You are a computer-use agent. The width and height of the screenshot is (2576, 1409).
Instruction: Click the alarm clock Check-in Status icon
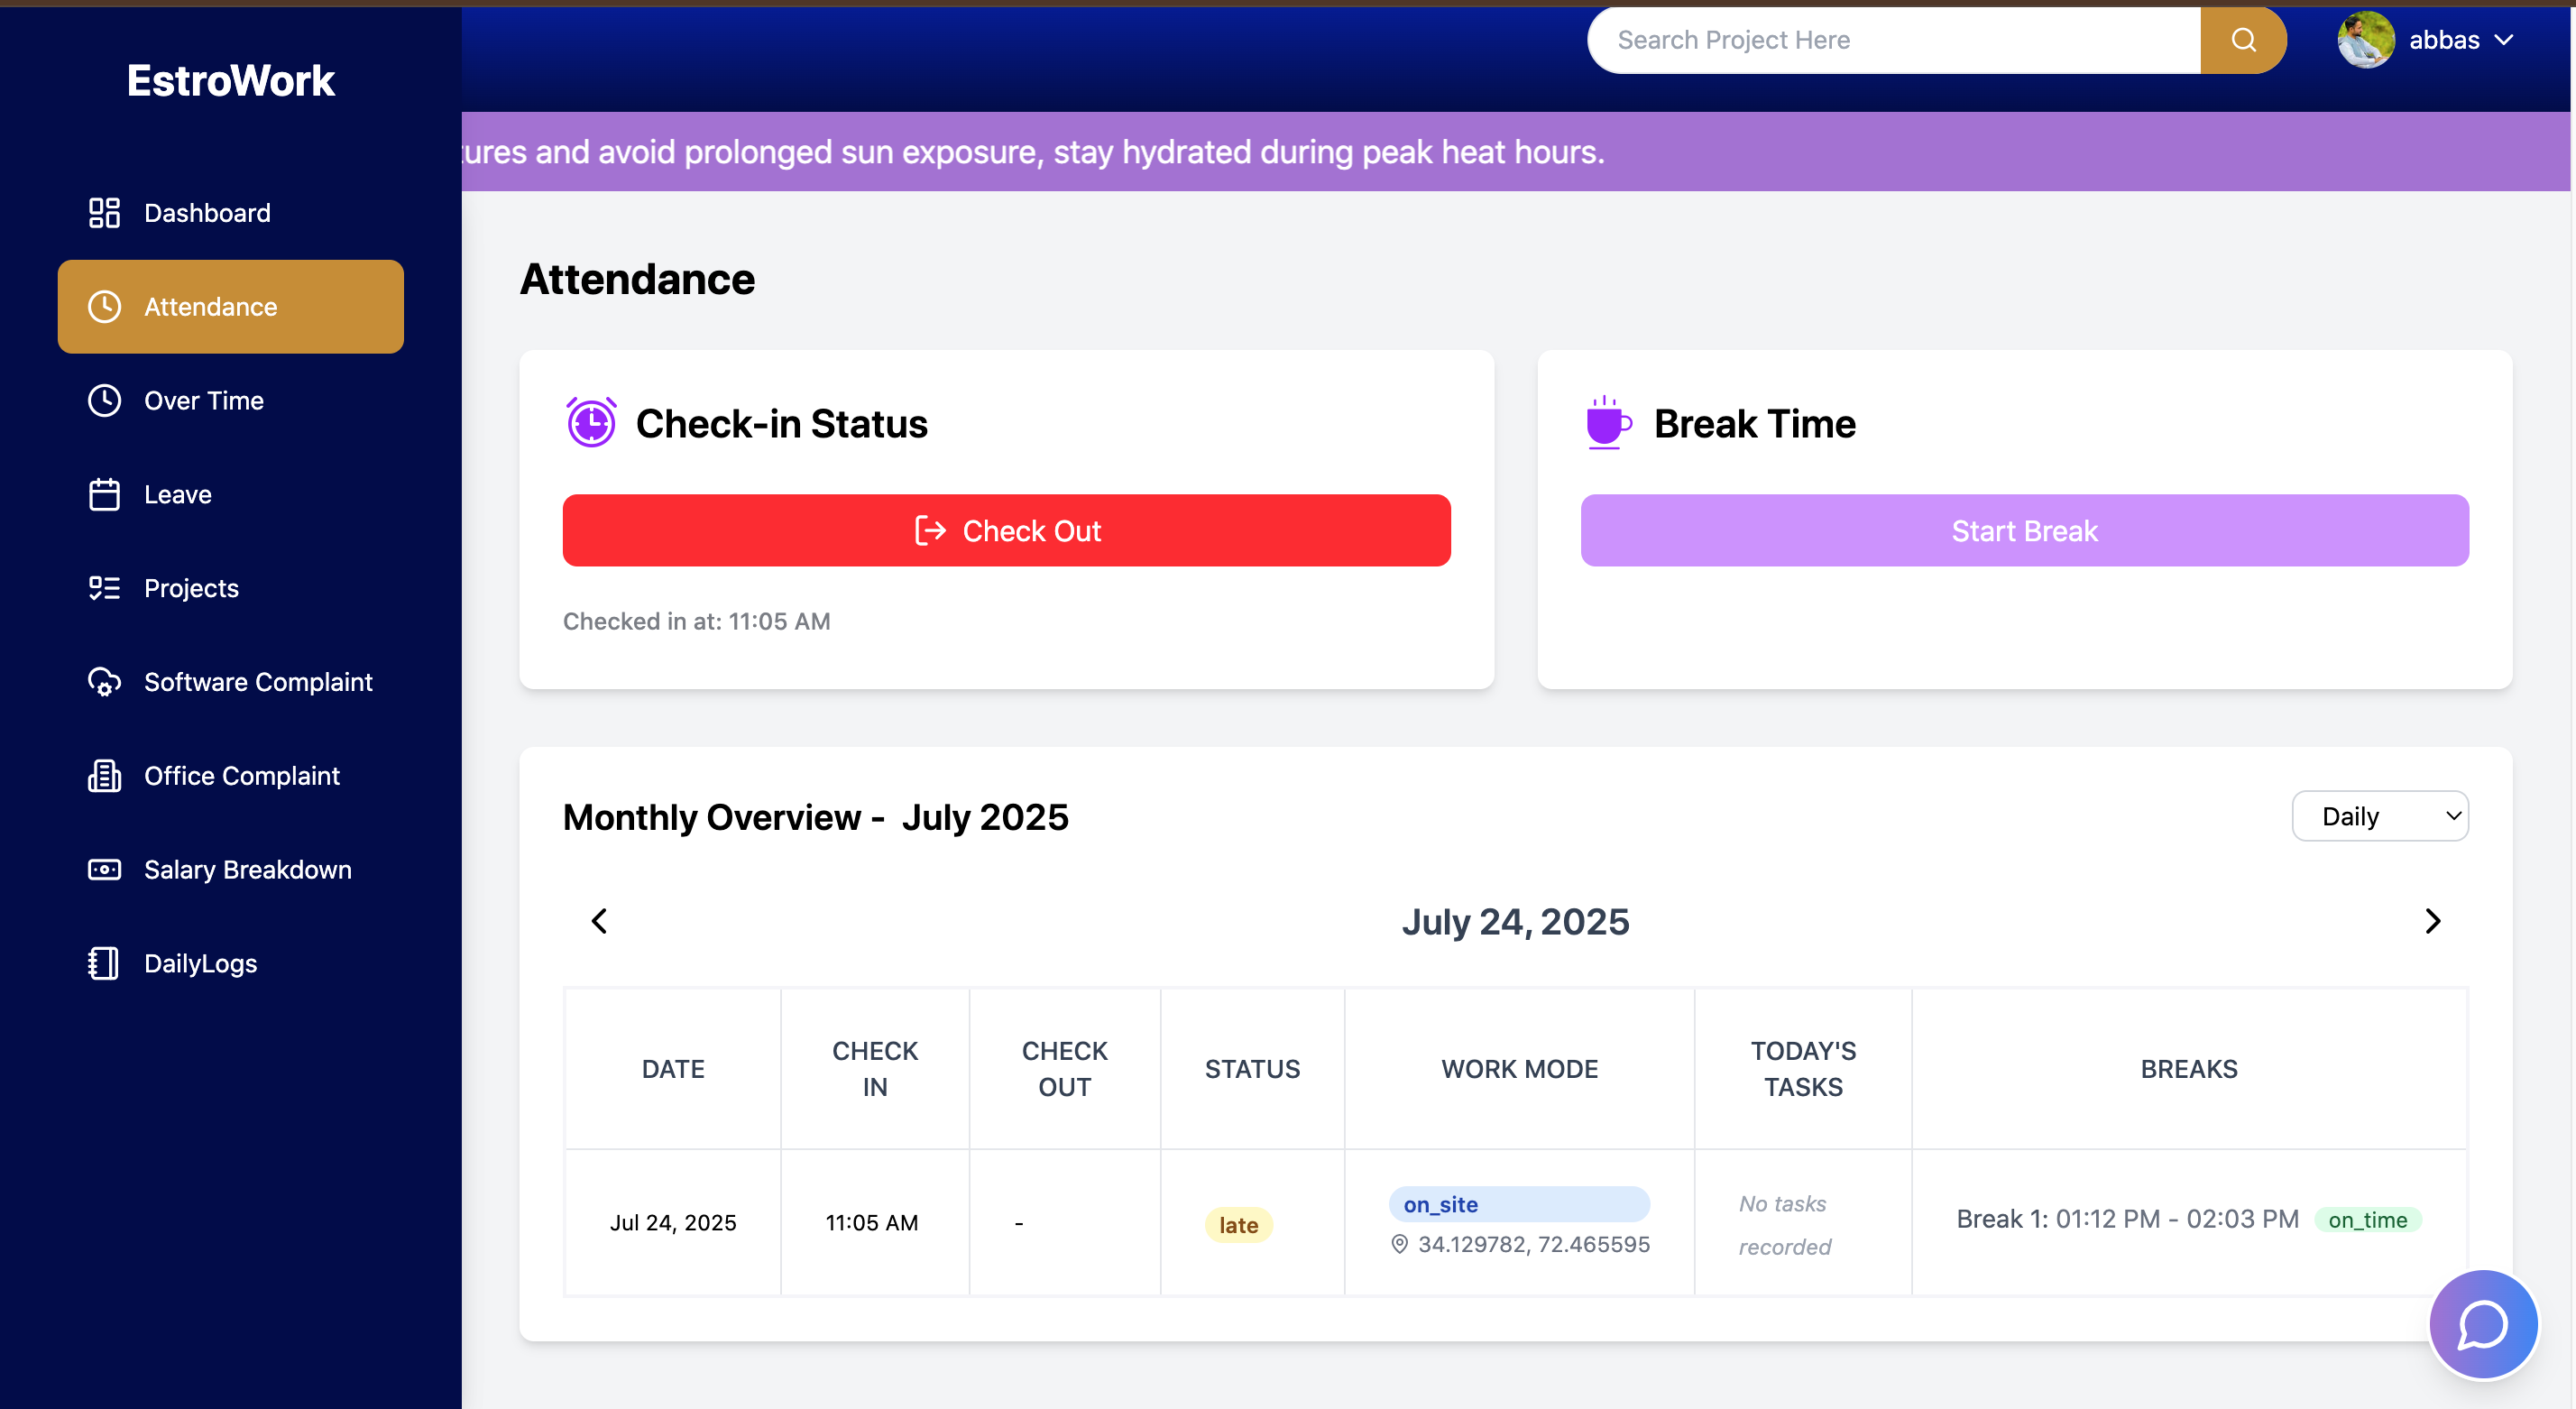coord(591,422)
